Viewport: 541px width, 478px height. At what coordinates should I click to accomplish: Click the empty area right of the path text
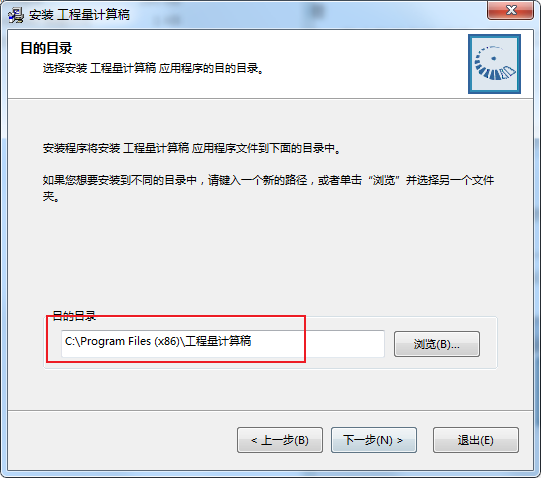click(x=317, y=344)
